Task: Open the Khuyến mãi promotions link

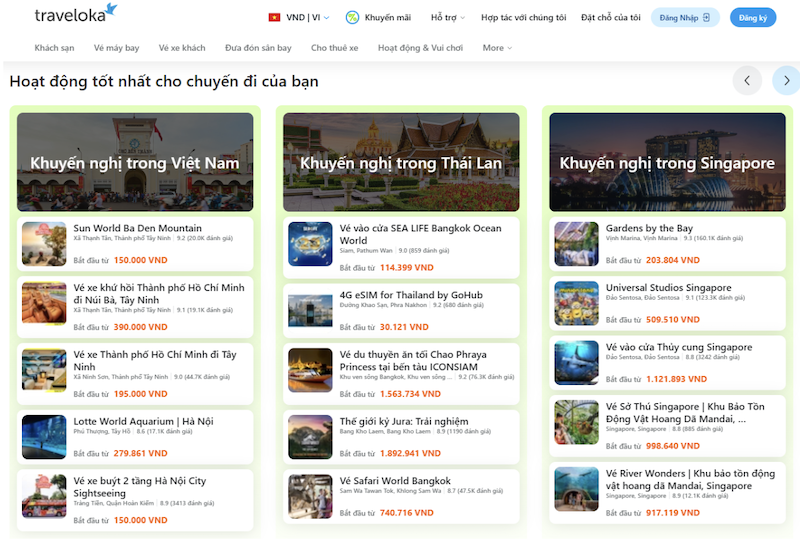Action: (387, 17)
